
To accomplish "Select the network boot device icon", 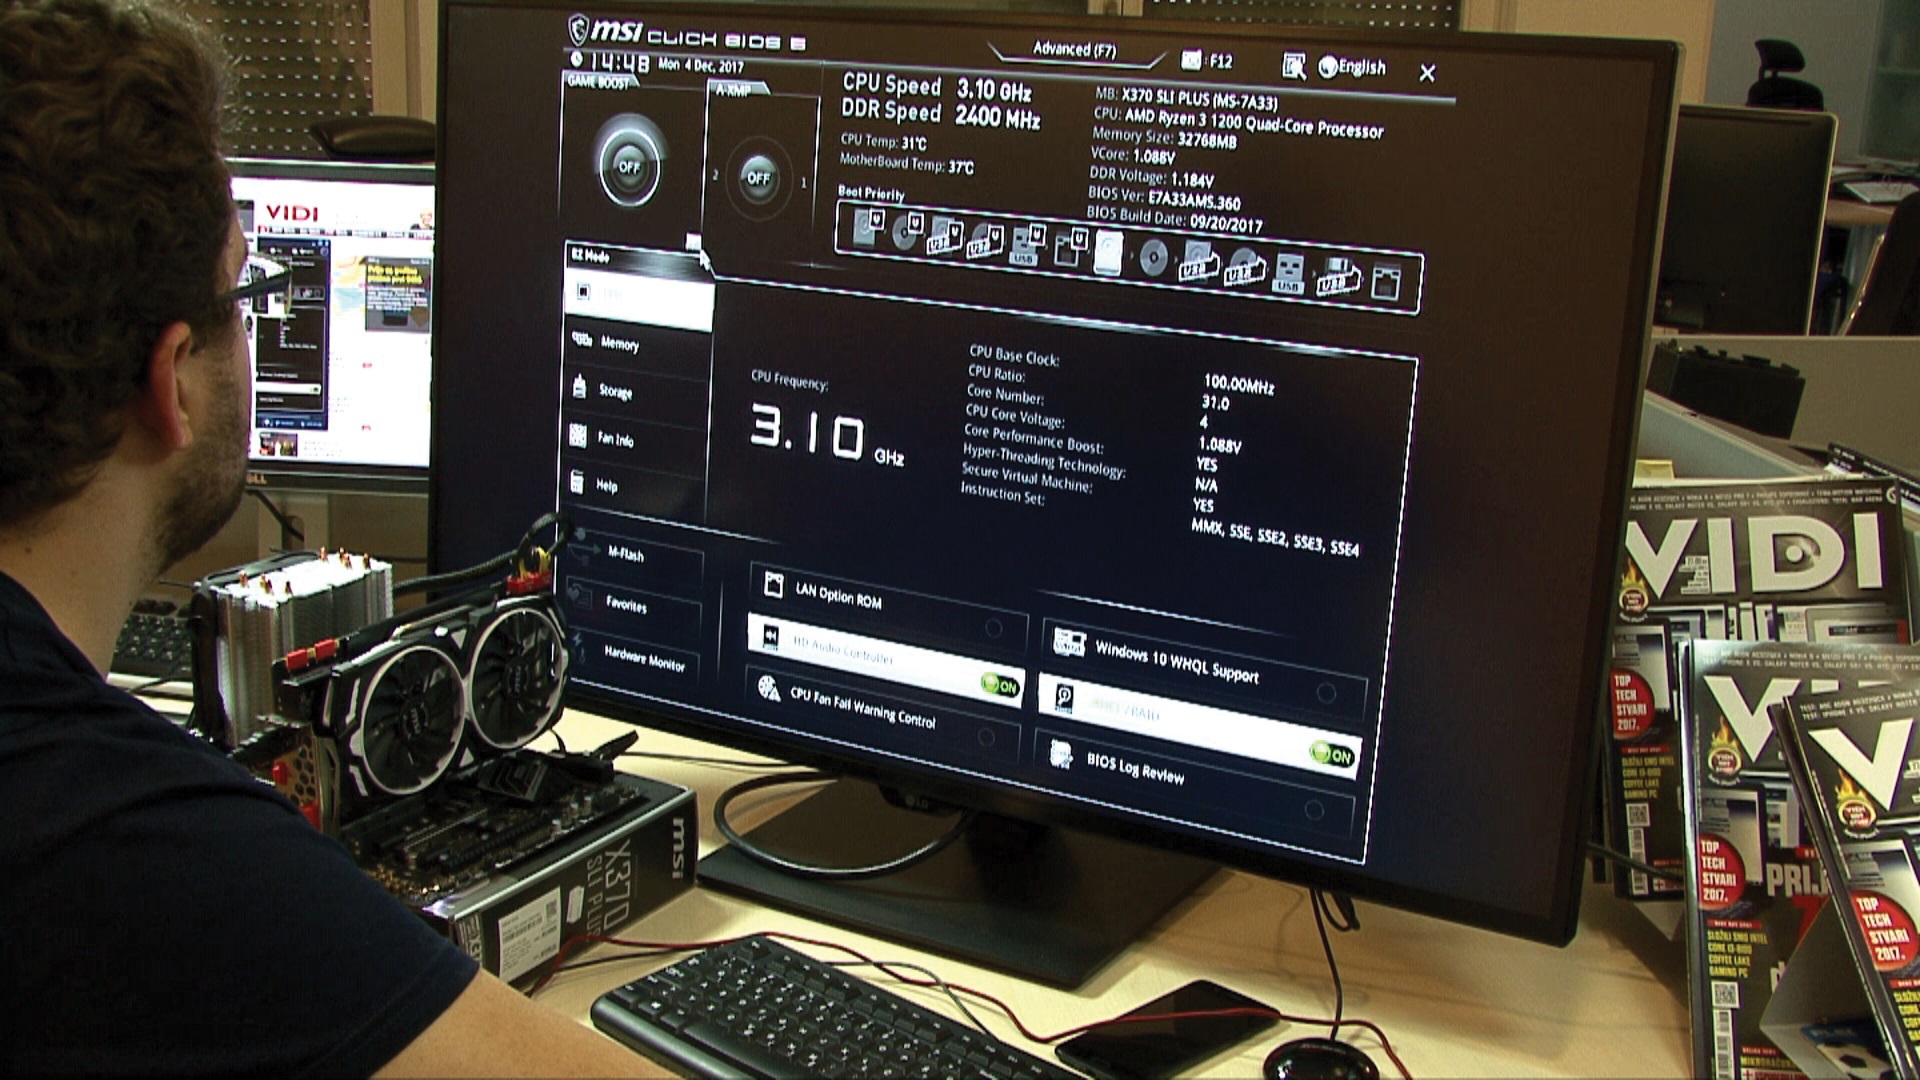I will 1385,282.
